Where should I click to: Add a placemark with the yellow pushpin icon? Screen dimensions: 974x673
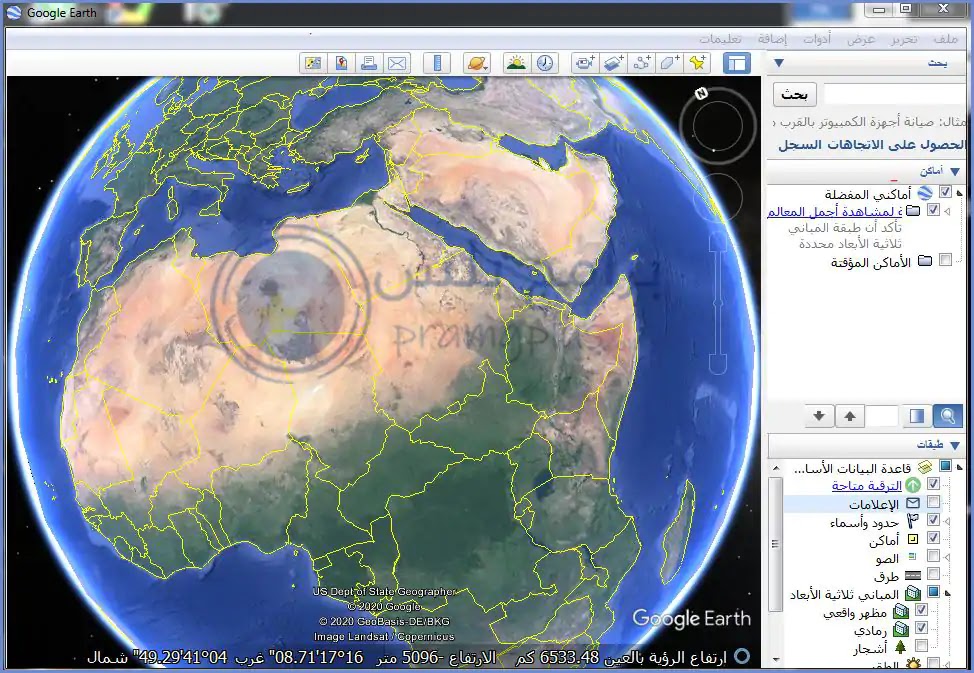coord(698,63)
